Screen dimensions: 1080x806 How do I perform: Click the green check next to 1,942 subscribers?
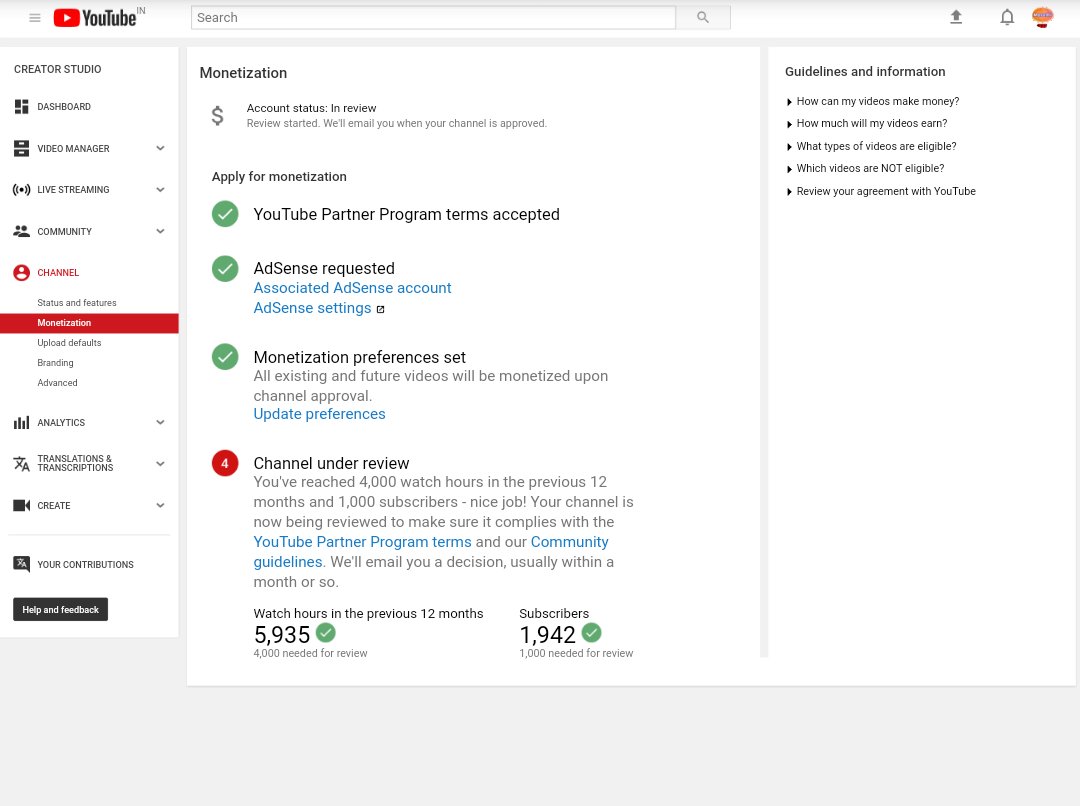[x=592, y=632]
